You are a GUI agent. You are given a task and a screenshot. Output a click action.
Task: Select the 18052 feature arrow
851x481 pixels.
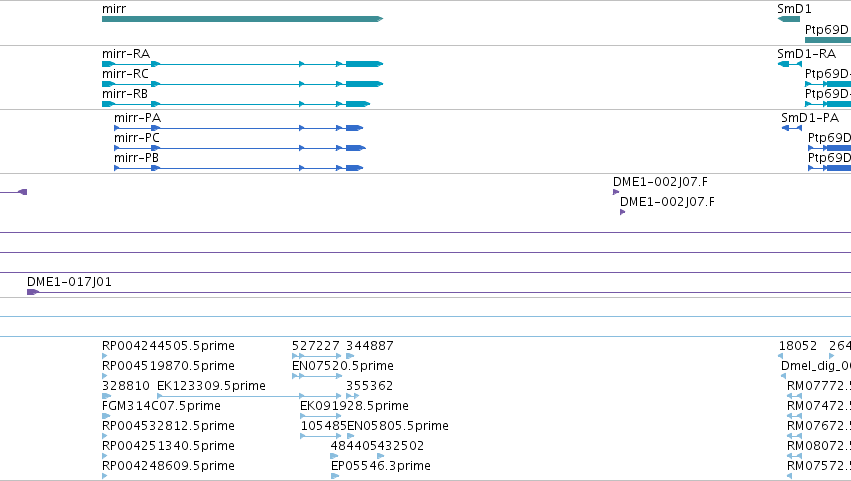[780, 356]
